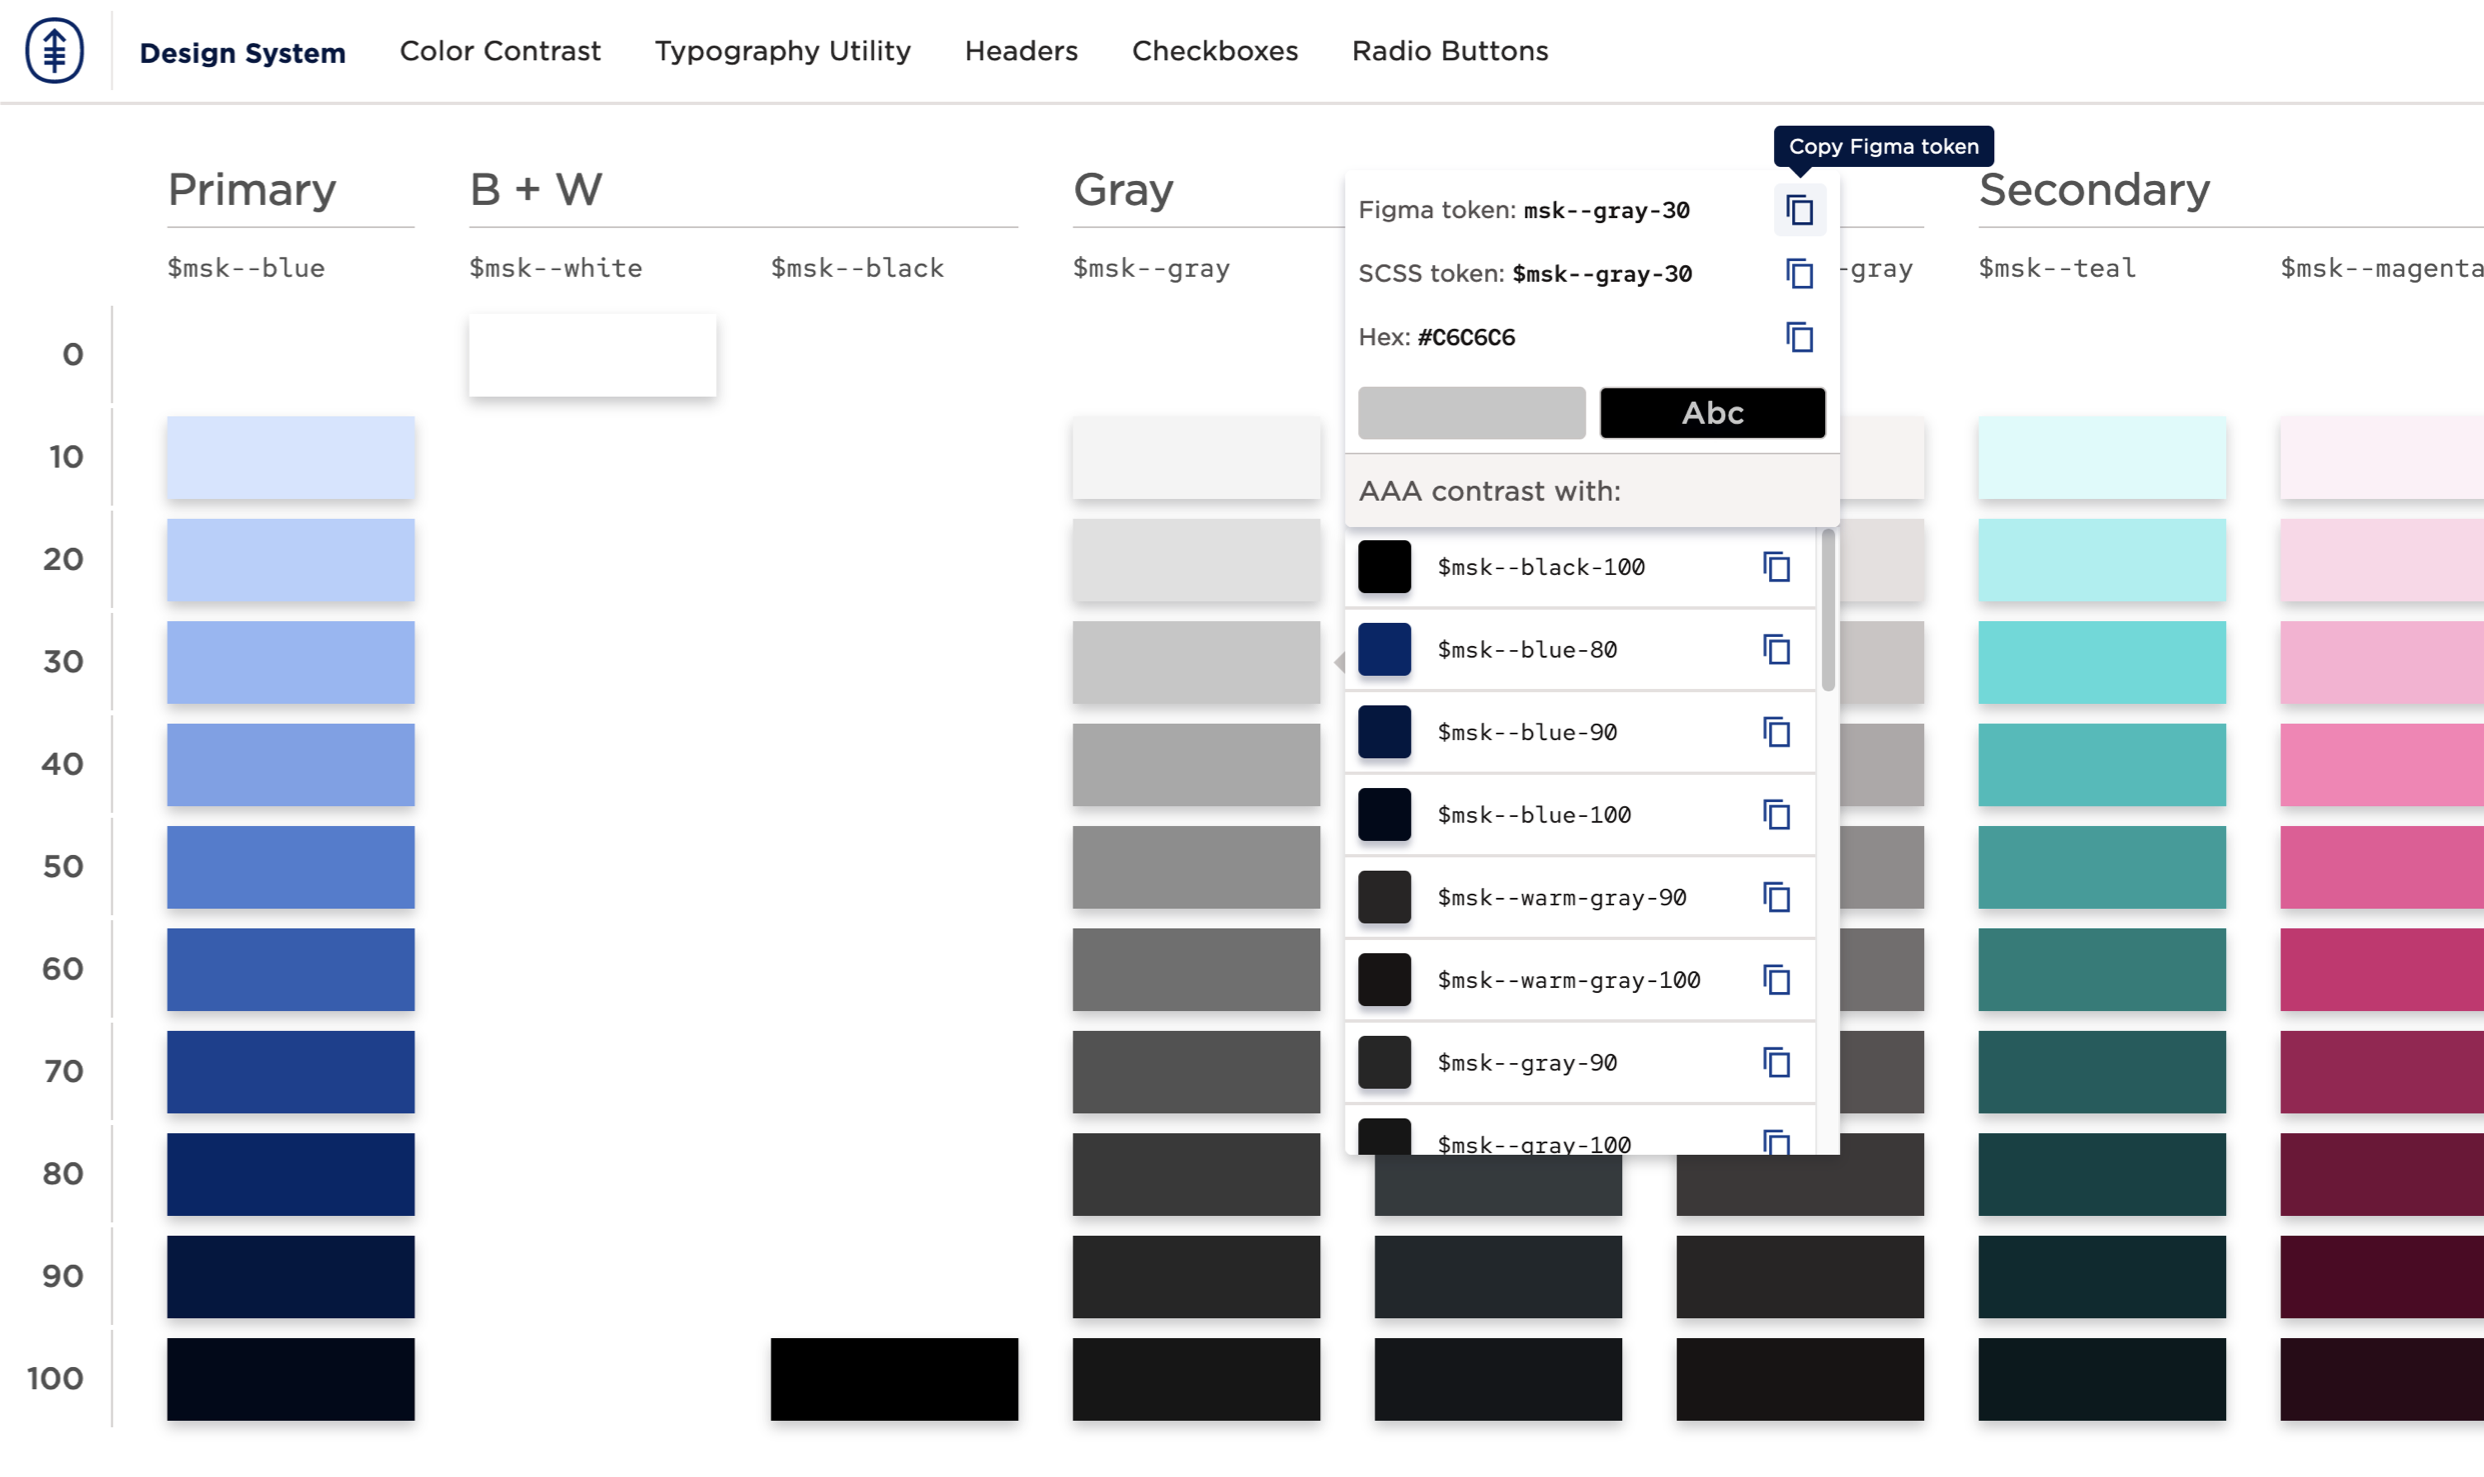Switch to the Radio Buttons page
The image size is (2484, 1477).
pyautogui.click(x=1450, y=51)
